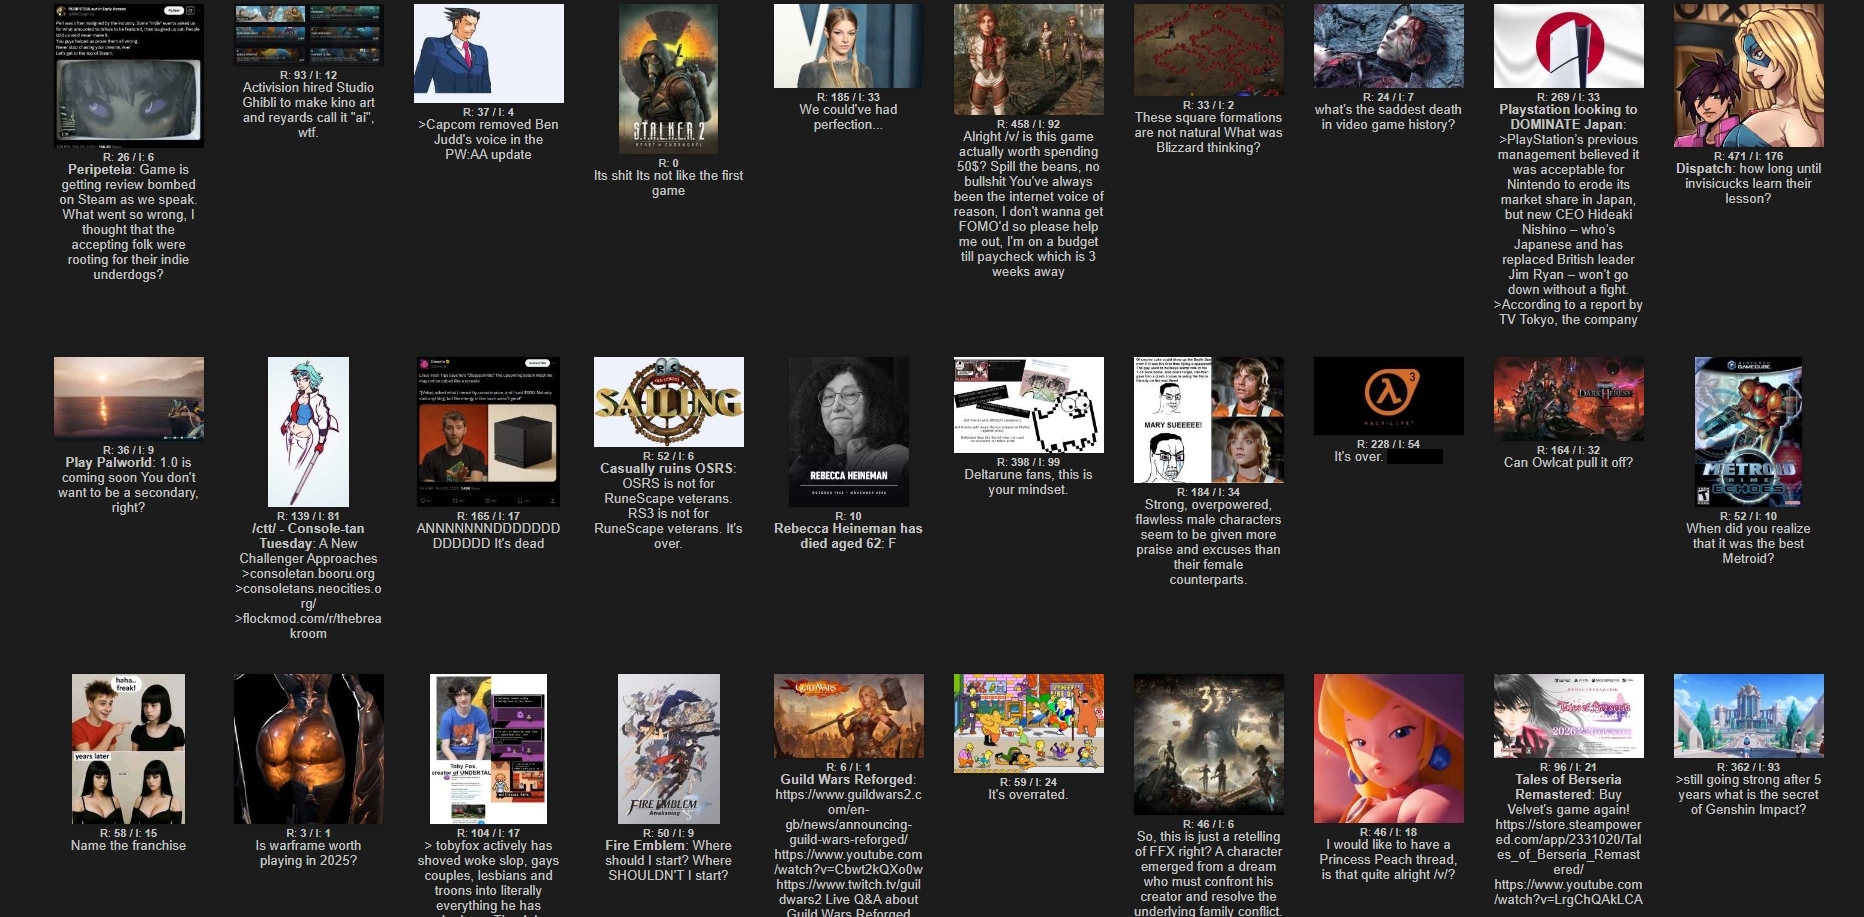Click the text 'Can Owlcat pull it off?'
This screenshot has height=917, width=1864.
click(1569, 462)
